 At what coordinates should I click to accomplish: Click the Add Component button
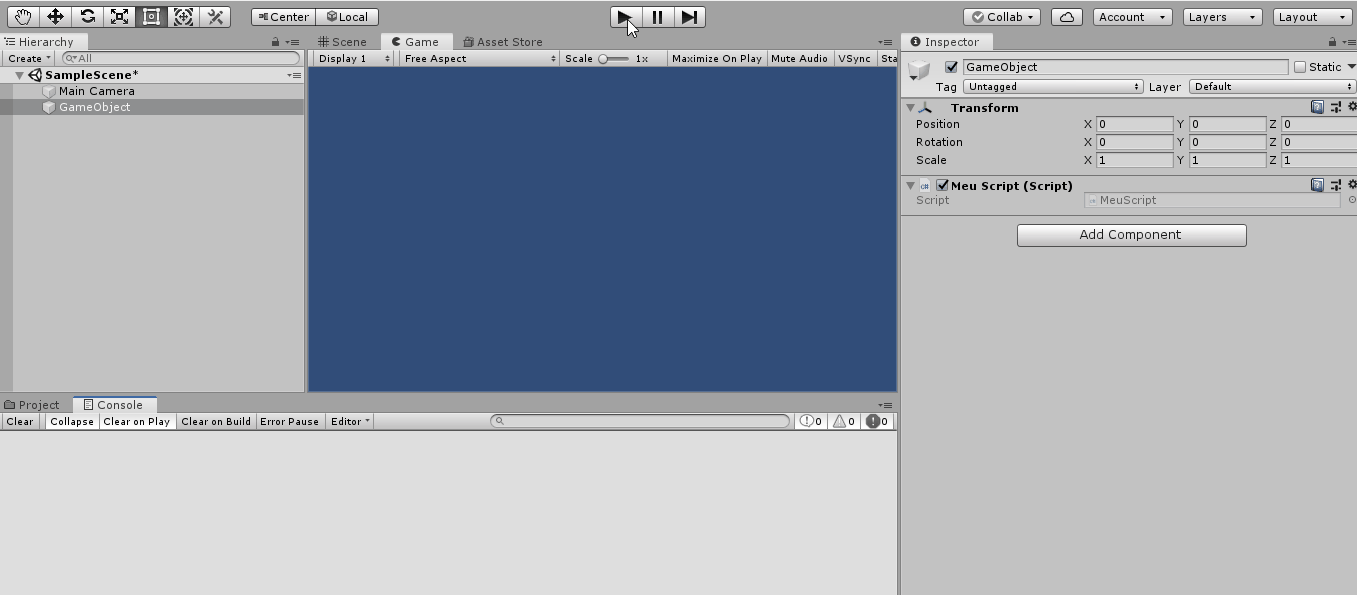click(1131, 235)
